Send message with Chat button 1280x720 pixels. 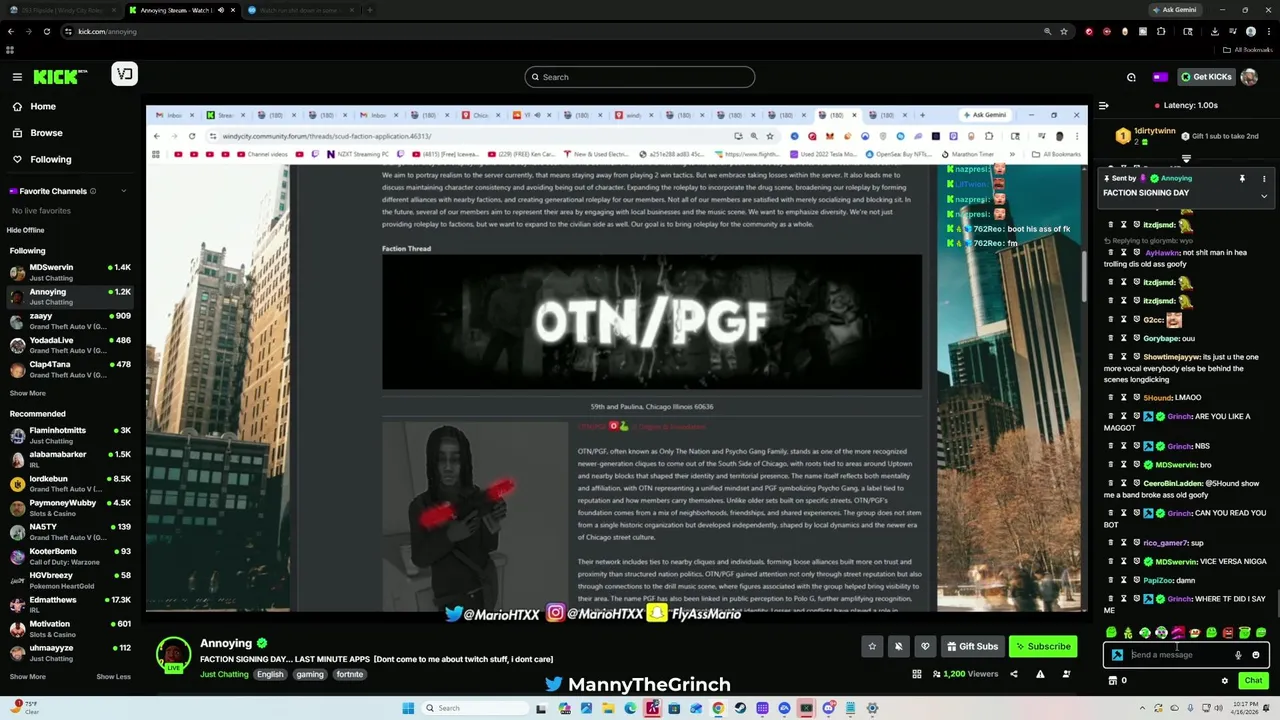tap(1253, 681)
